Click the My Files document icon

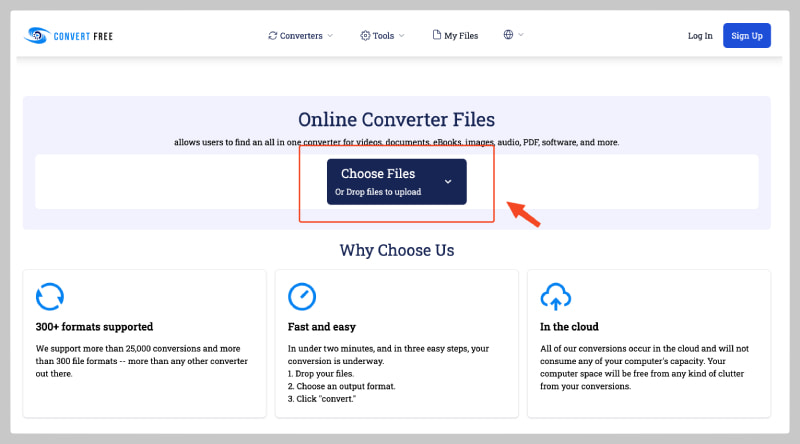437,35
